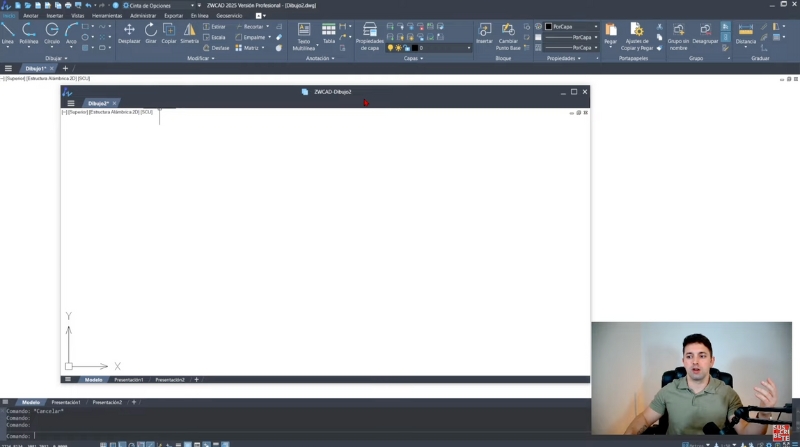
Task: Open the Anotar ribbon tab
Action: 30,16
